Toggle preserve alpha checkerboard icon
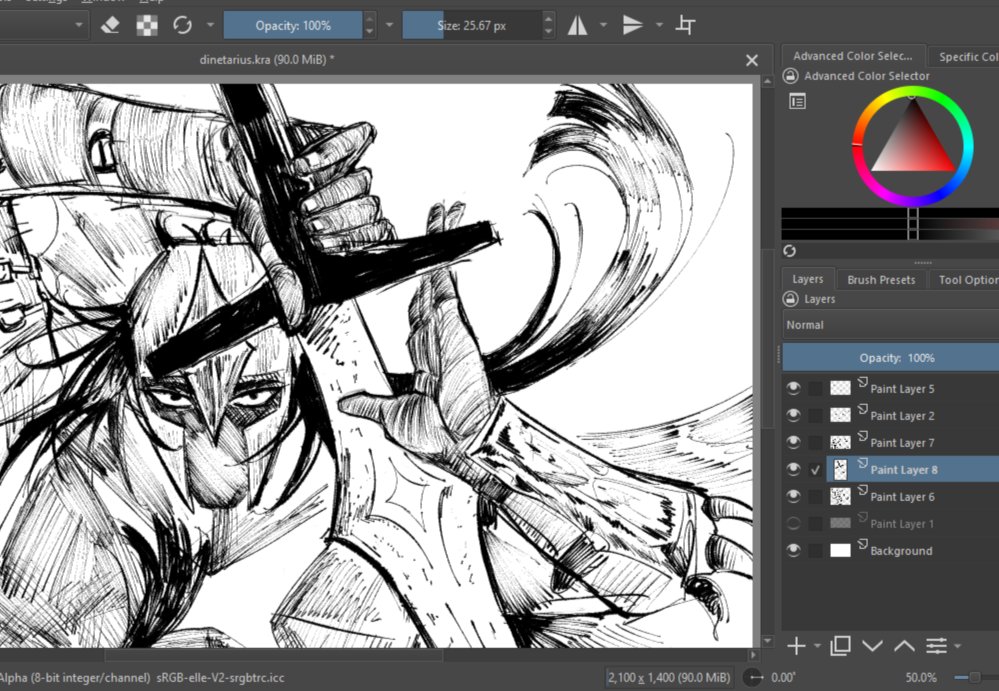 point(147,25)
